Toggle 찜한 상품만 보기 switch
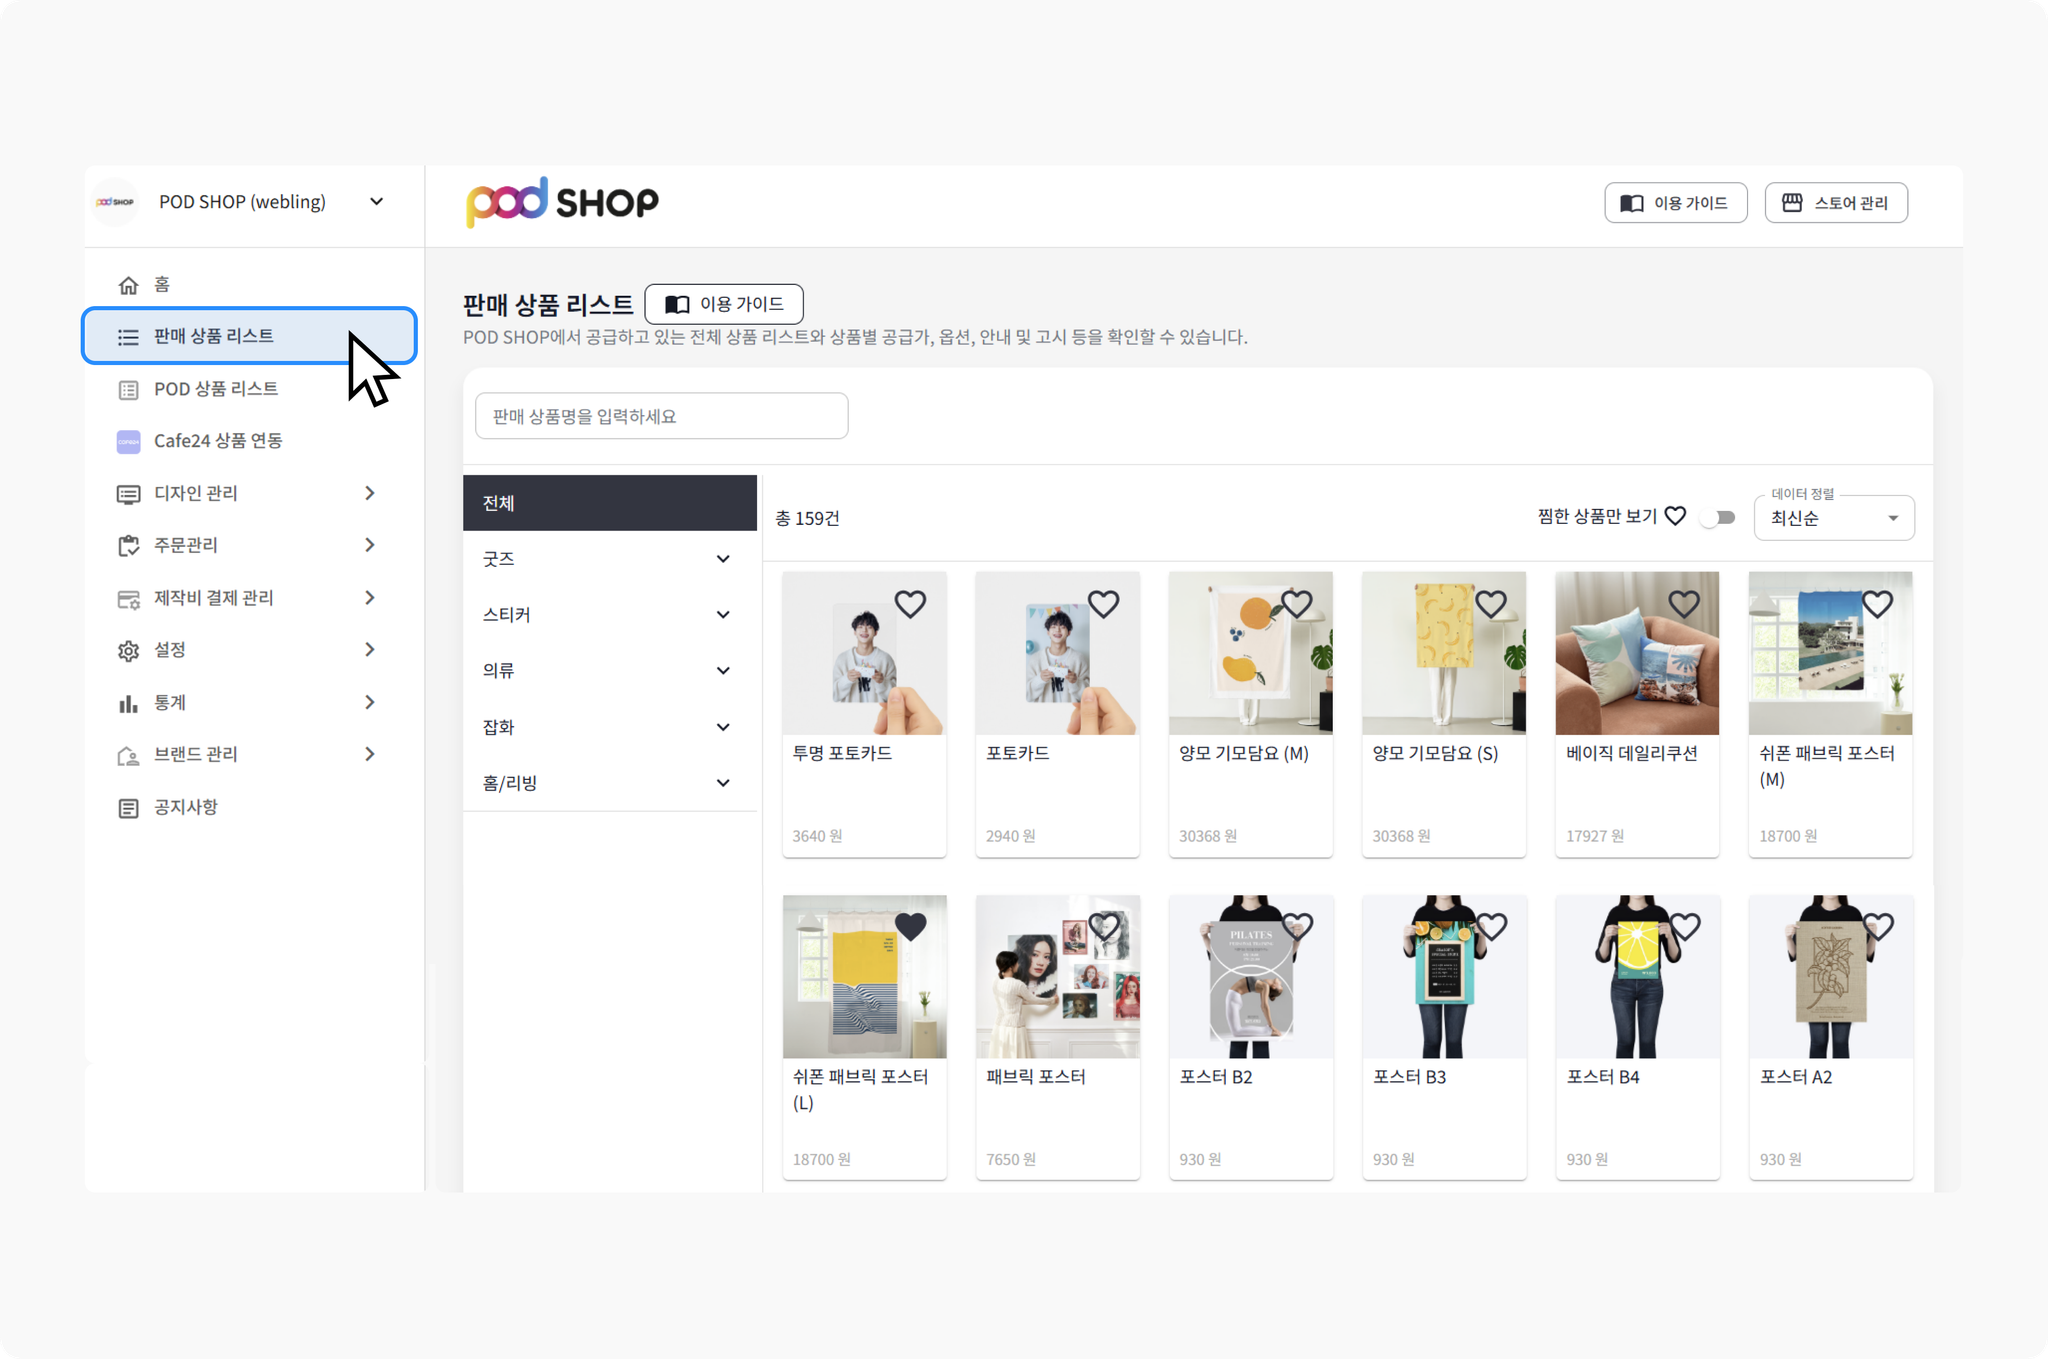 (1718, 518)
